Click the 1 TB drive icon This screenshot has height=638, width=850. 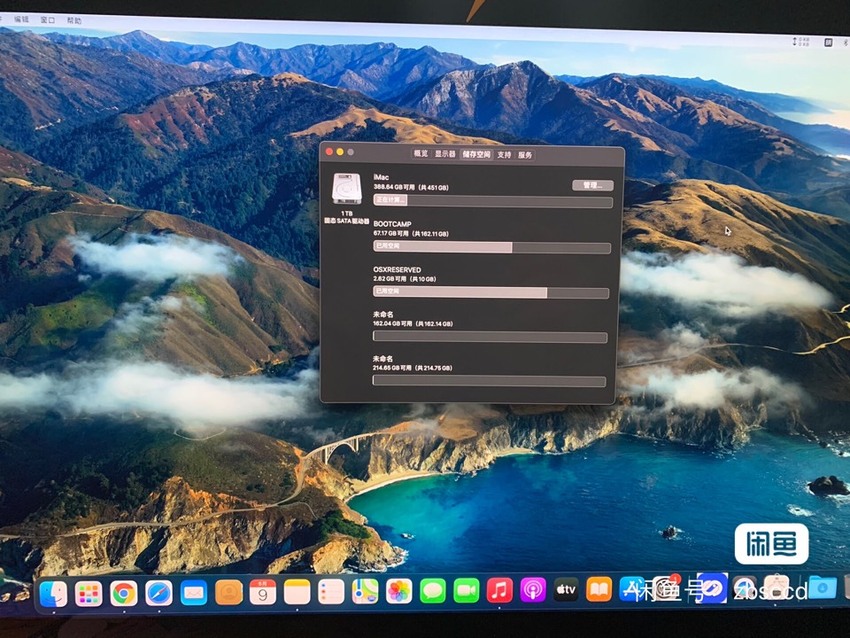346,189
